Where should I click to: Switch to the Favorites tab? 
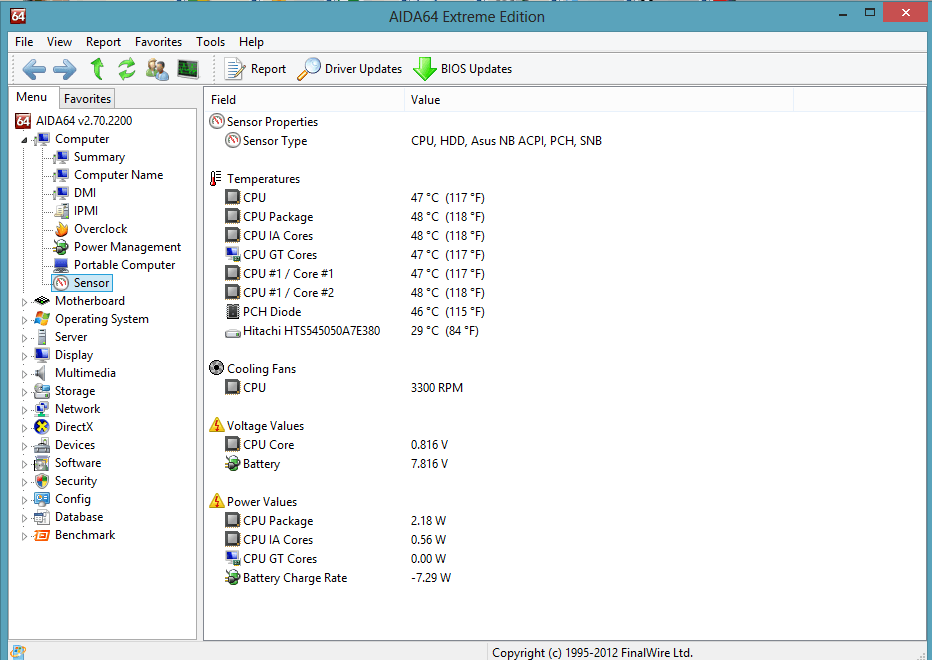tap(87, 98)
